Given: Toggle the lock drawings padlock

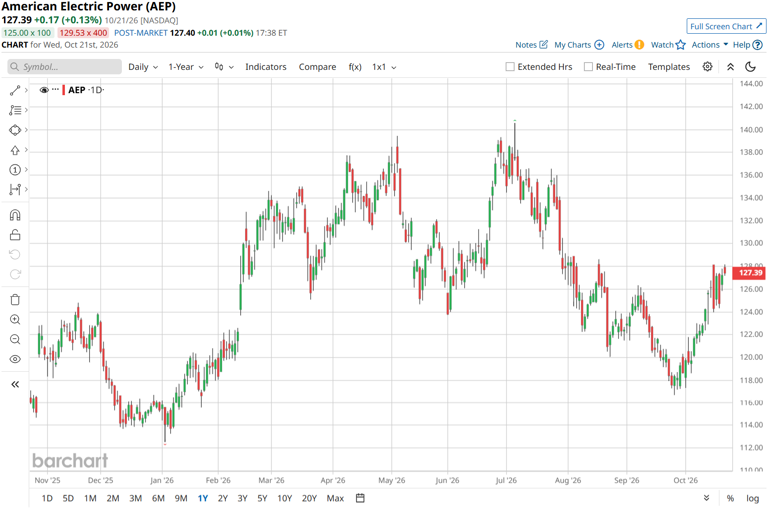Looking at the screenshot, I should coord(15,235).
